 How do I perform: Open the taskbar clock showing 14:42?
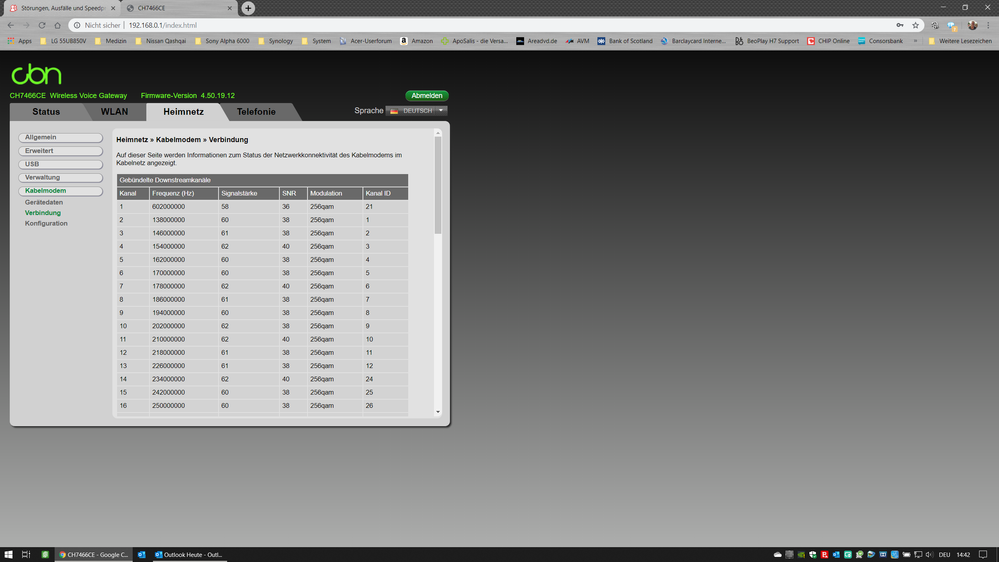click(x=963, y=554)
